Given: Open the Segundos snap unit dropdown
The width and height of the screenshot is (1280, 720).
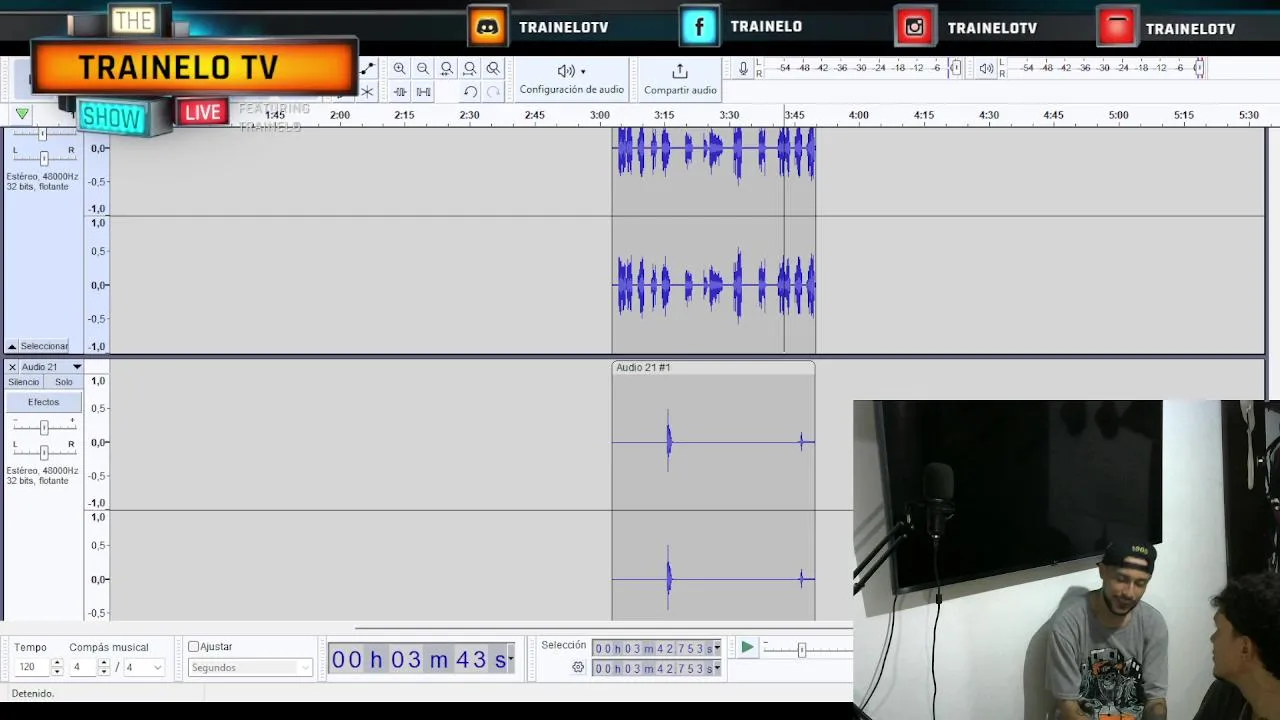Looking at the screenshot, I should pyautogui.click(x=250, y=668).
